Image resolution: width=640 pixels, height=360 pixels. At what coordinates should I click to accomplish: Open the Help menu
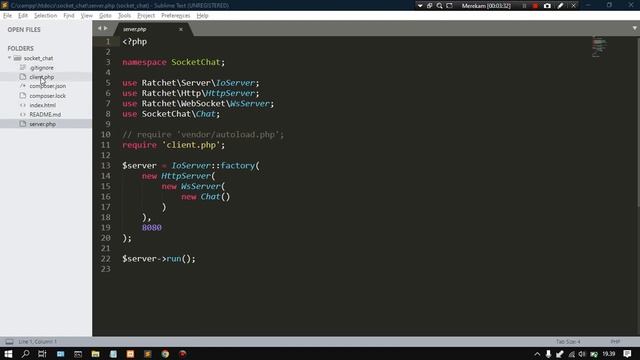pos(202,16)
